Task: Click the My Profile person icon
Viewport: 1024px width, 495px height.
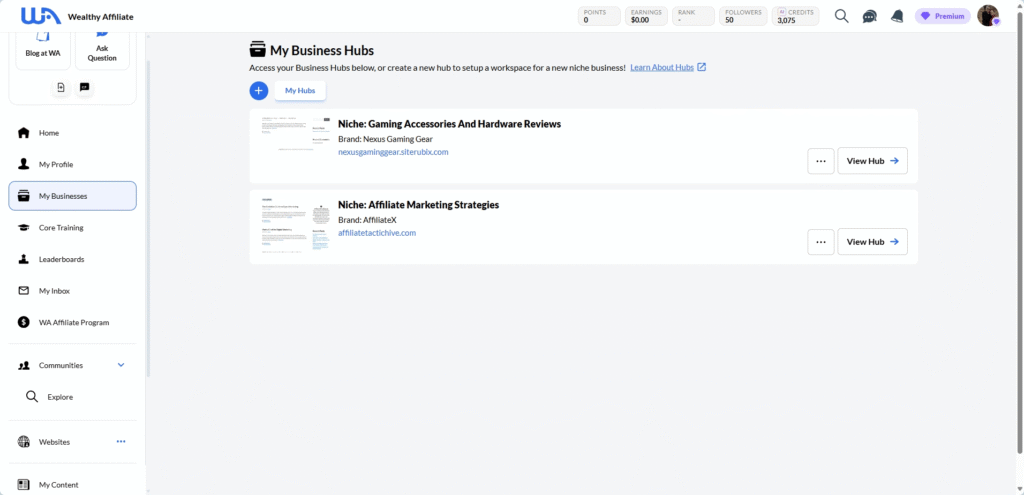Action: 24,164
